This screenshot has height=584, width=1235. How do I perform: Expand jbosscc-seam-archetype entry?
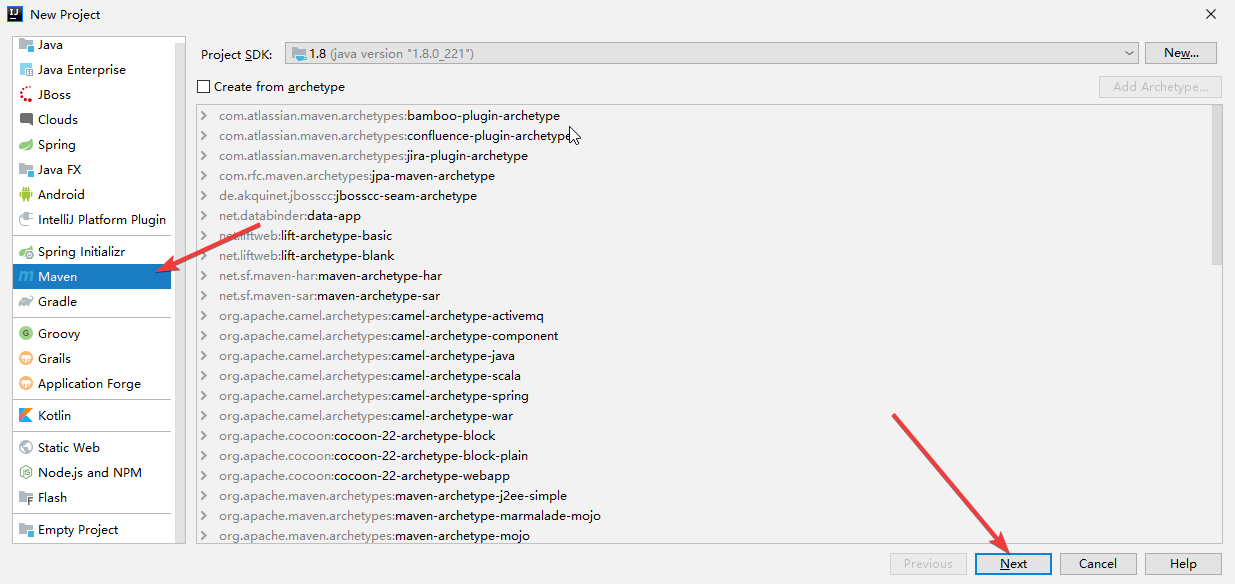click(204, 196)
